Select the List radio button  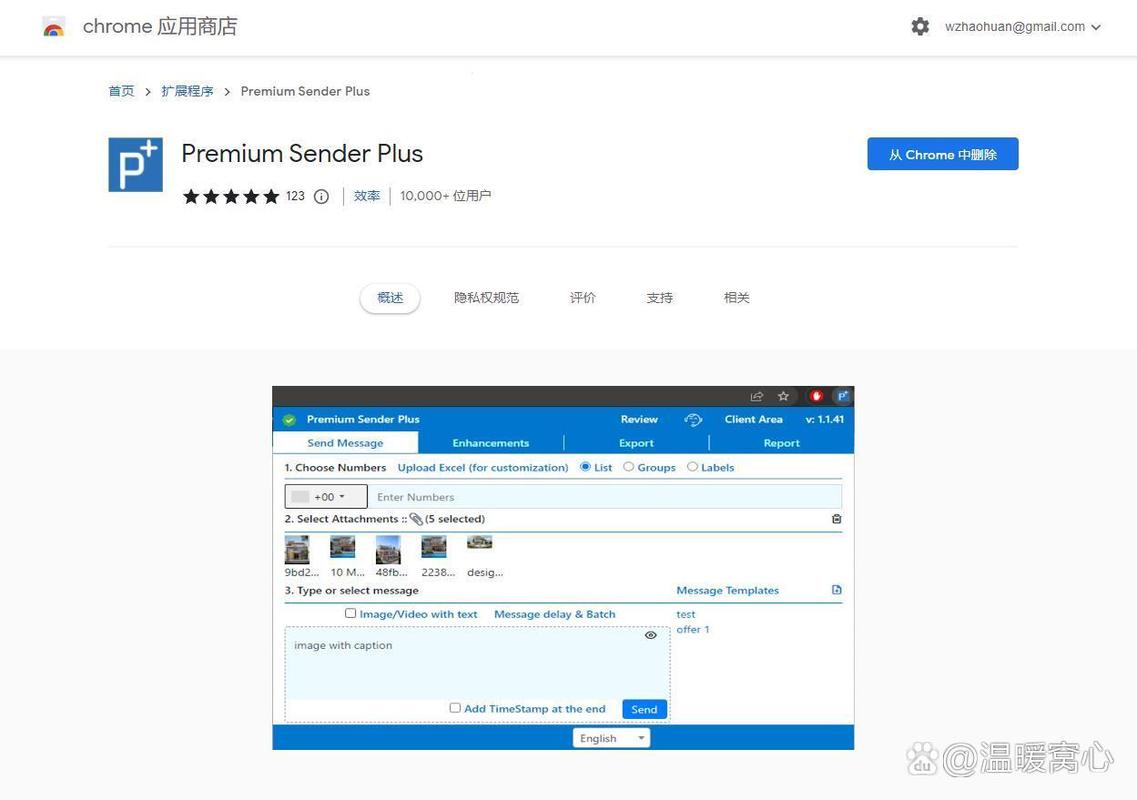click(585, 467)
